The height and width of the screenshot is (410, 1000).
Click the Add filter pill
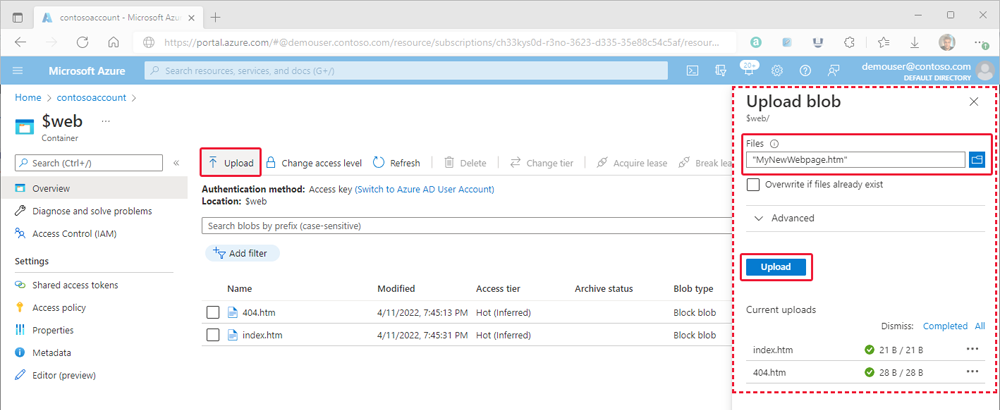point(242,254)
